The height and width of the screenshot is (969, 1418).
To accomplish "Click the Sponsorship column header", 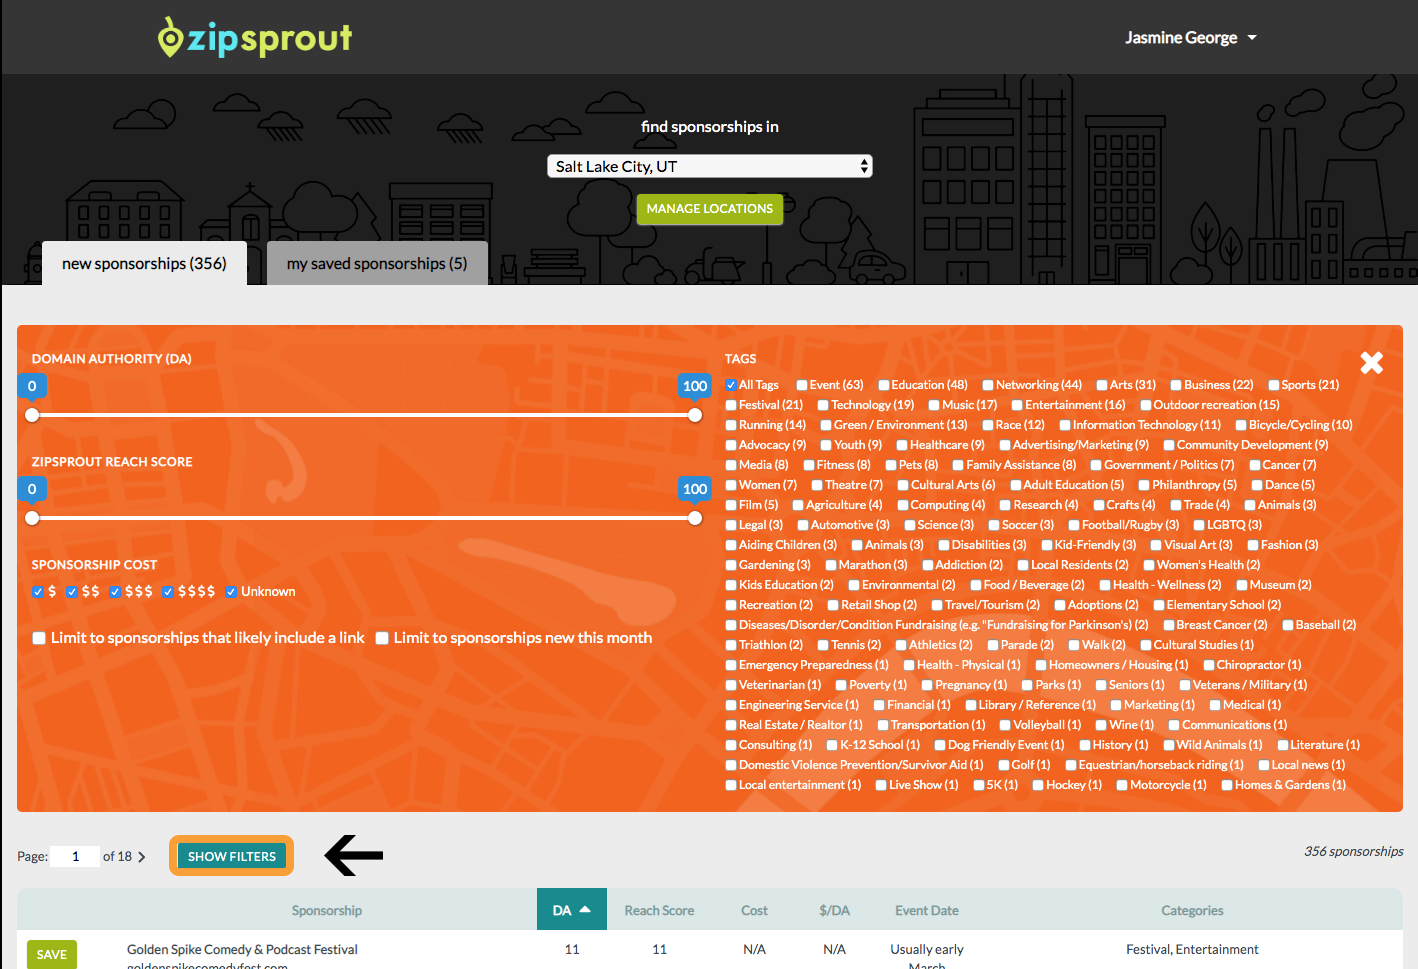I will tap(327, 910).
